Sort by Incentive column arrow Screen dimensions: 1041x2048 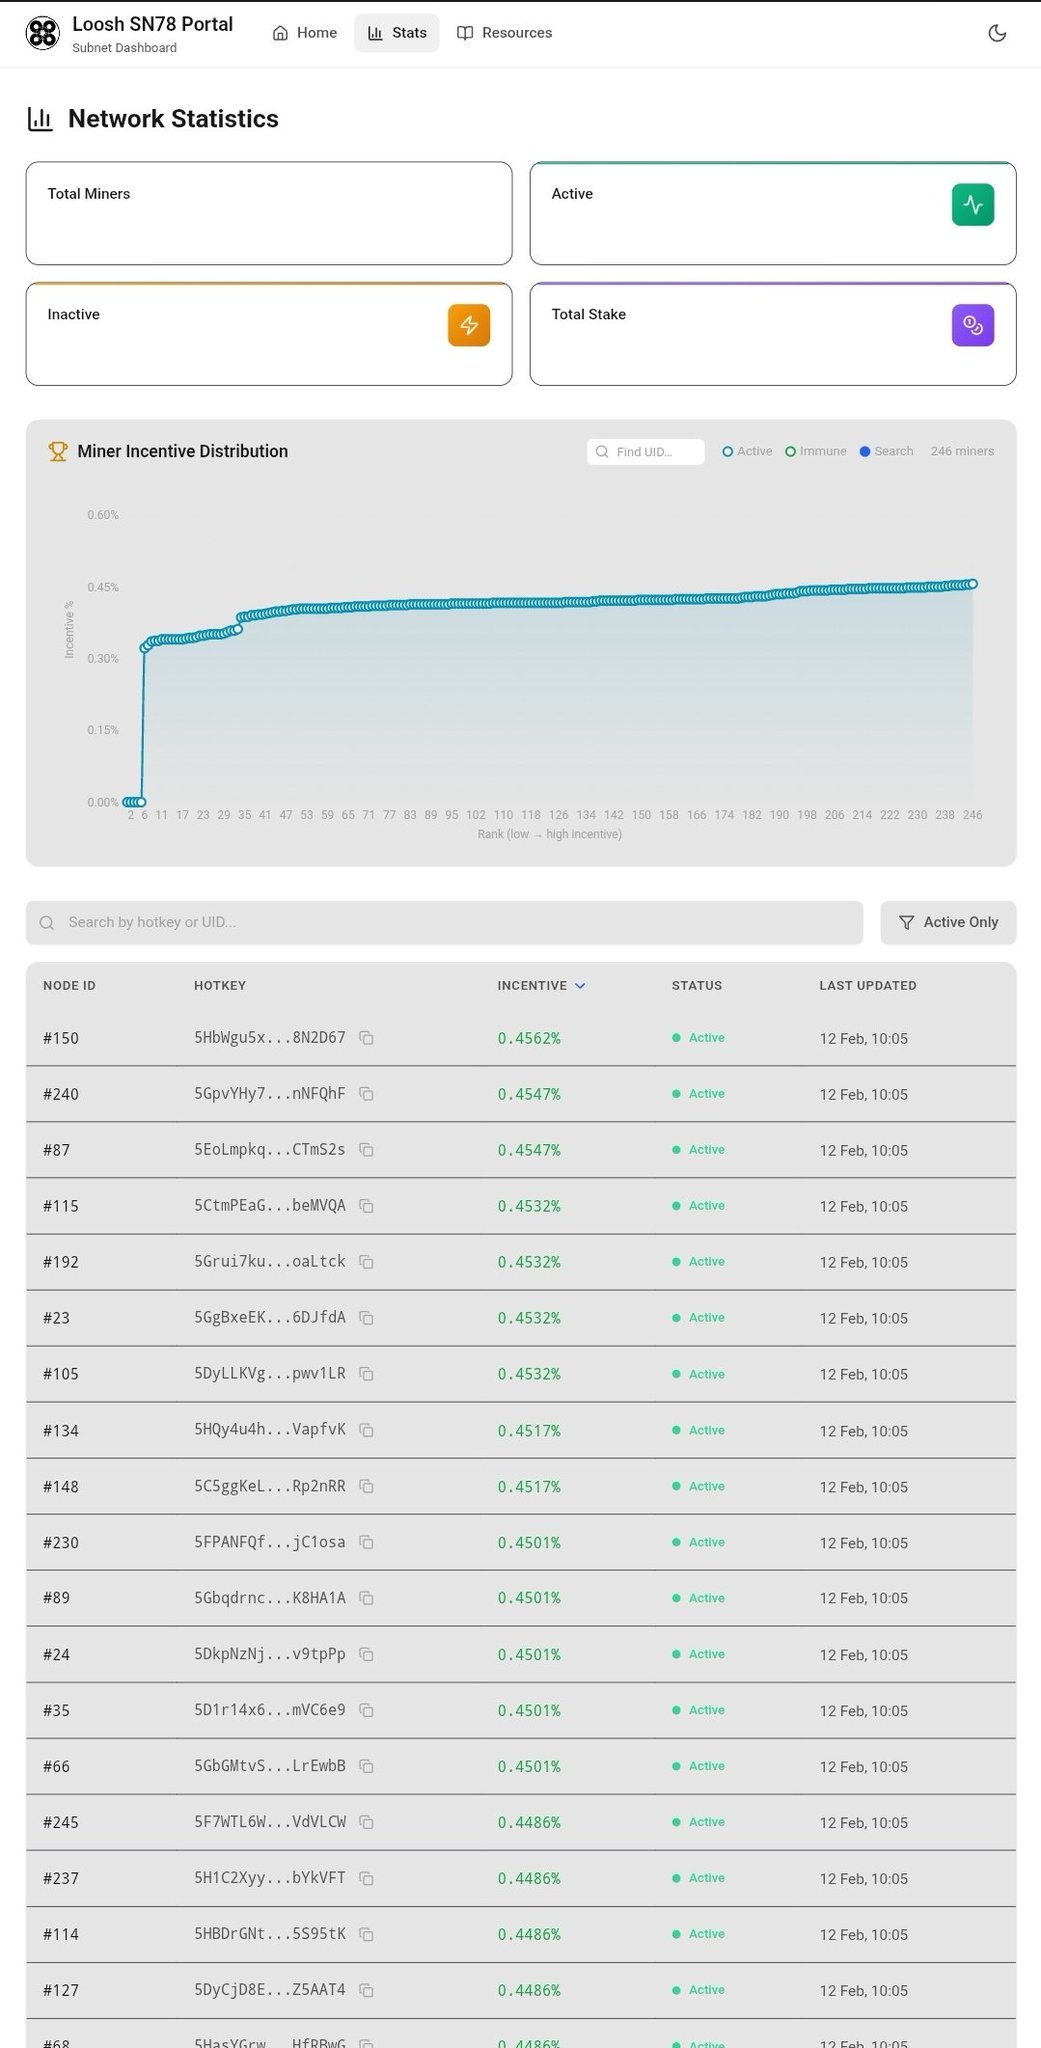point(580,986)
